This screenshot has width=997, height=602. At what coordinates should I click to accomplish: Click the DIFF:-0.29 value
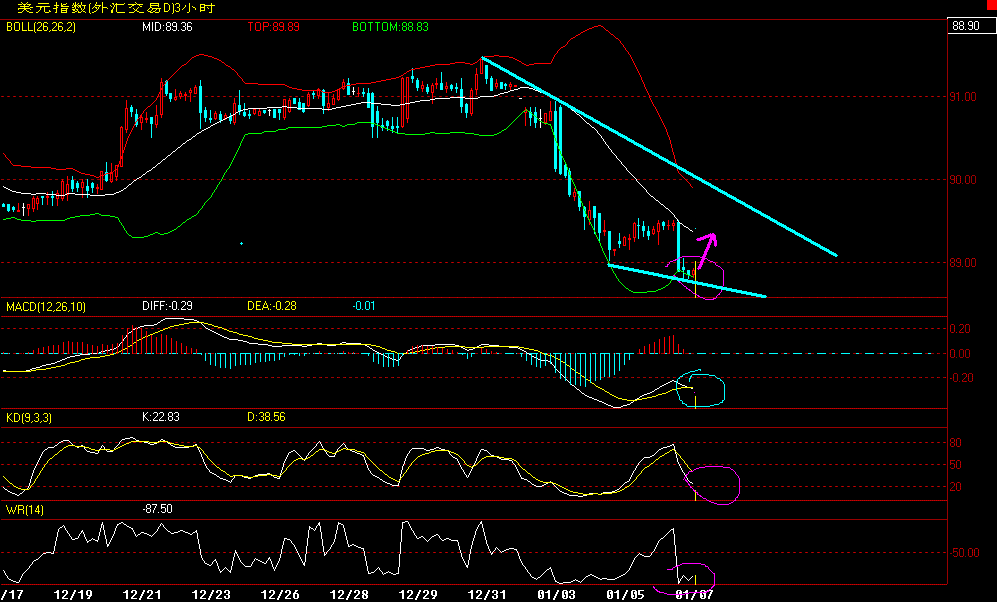[167, 306]
